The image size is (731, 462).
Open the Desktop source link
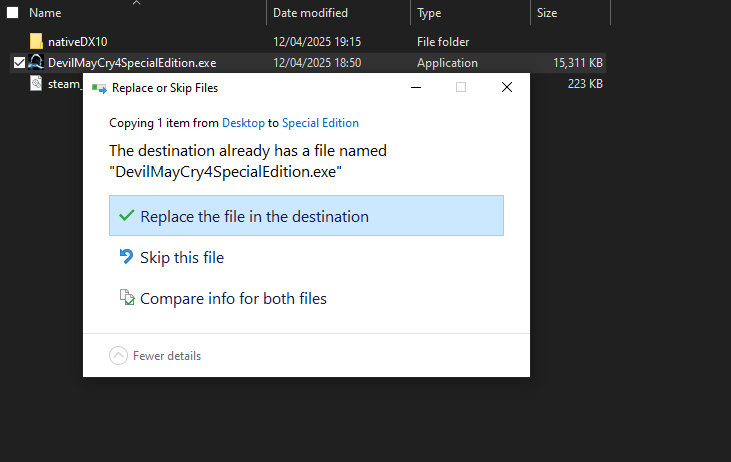[243, 123]
